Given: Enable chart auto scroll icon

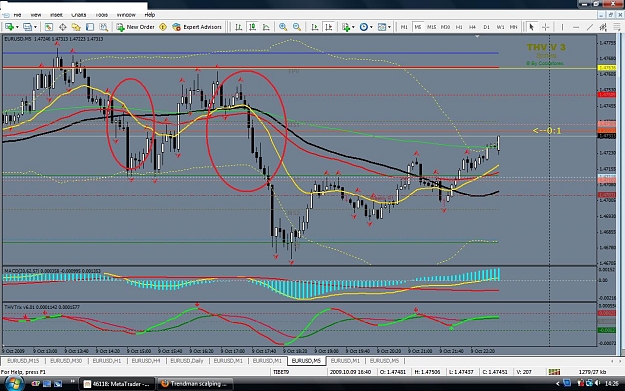Looking at the screenshot, I should pyautogui.click(x=315, y=27).
